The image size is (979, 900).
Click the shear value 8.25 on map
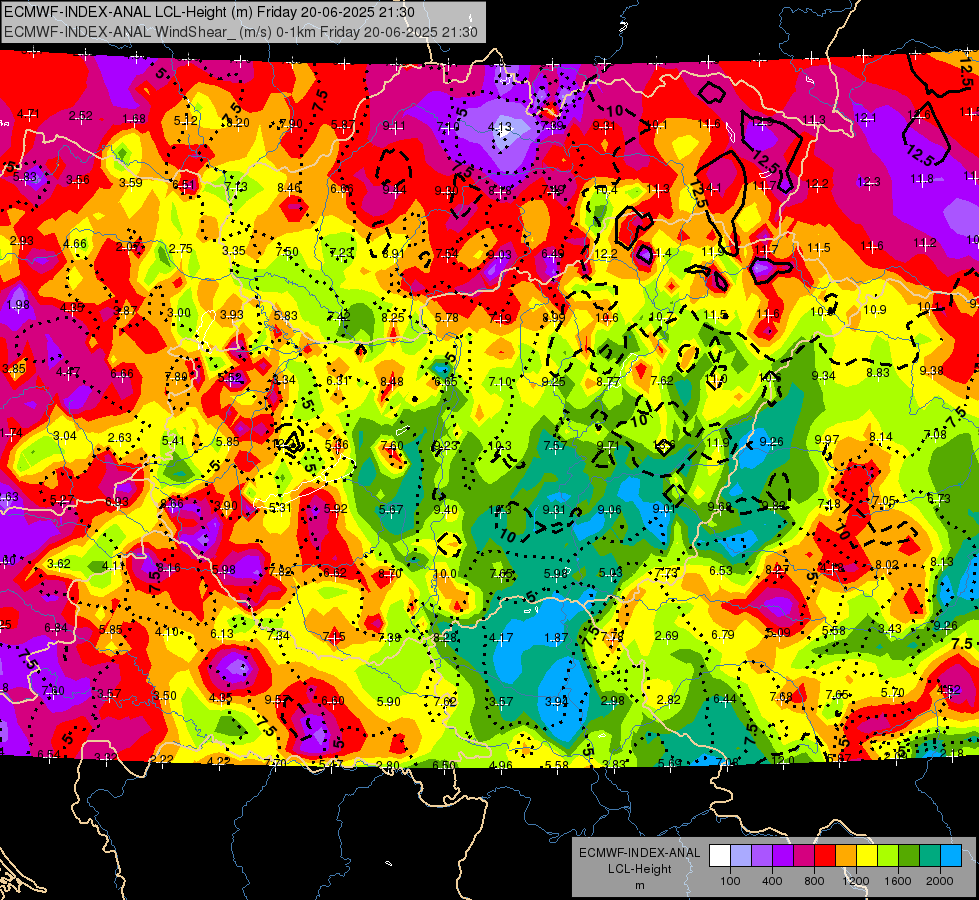tap(393, 317)
